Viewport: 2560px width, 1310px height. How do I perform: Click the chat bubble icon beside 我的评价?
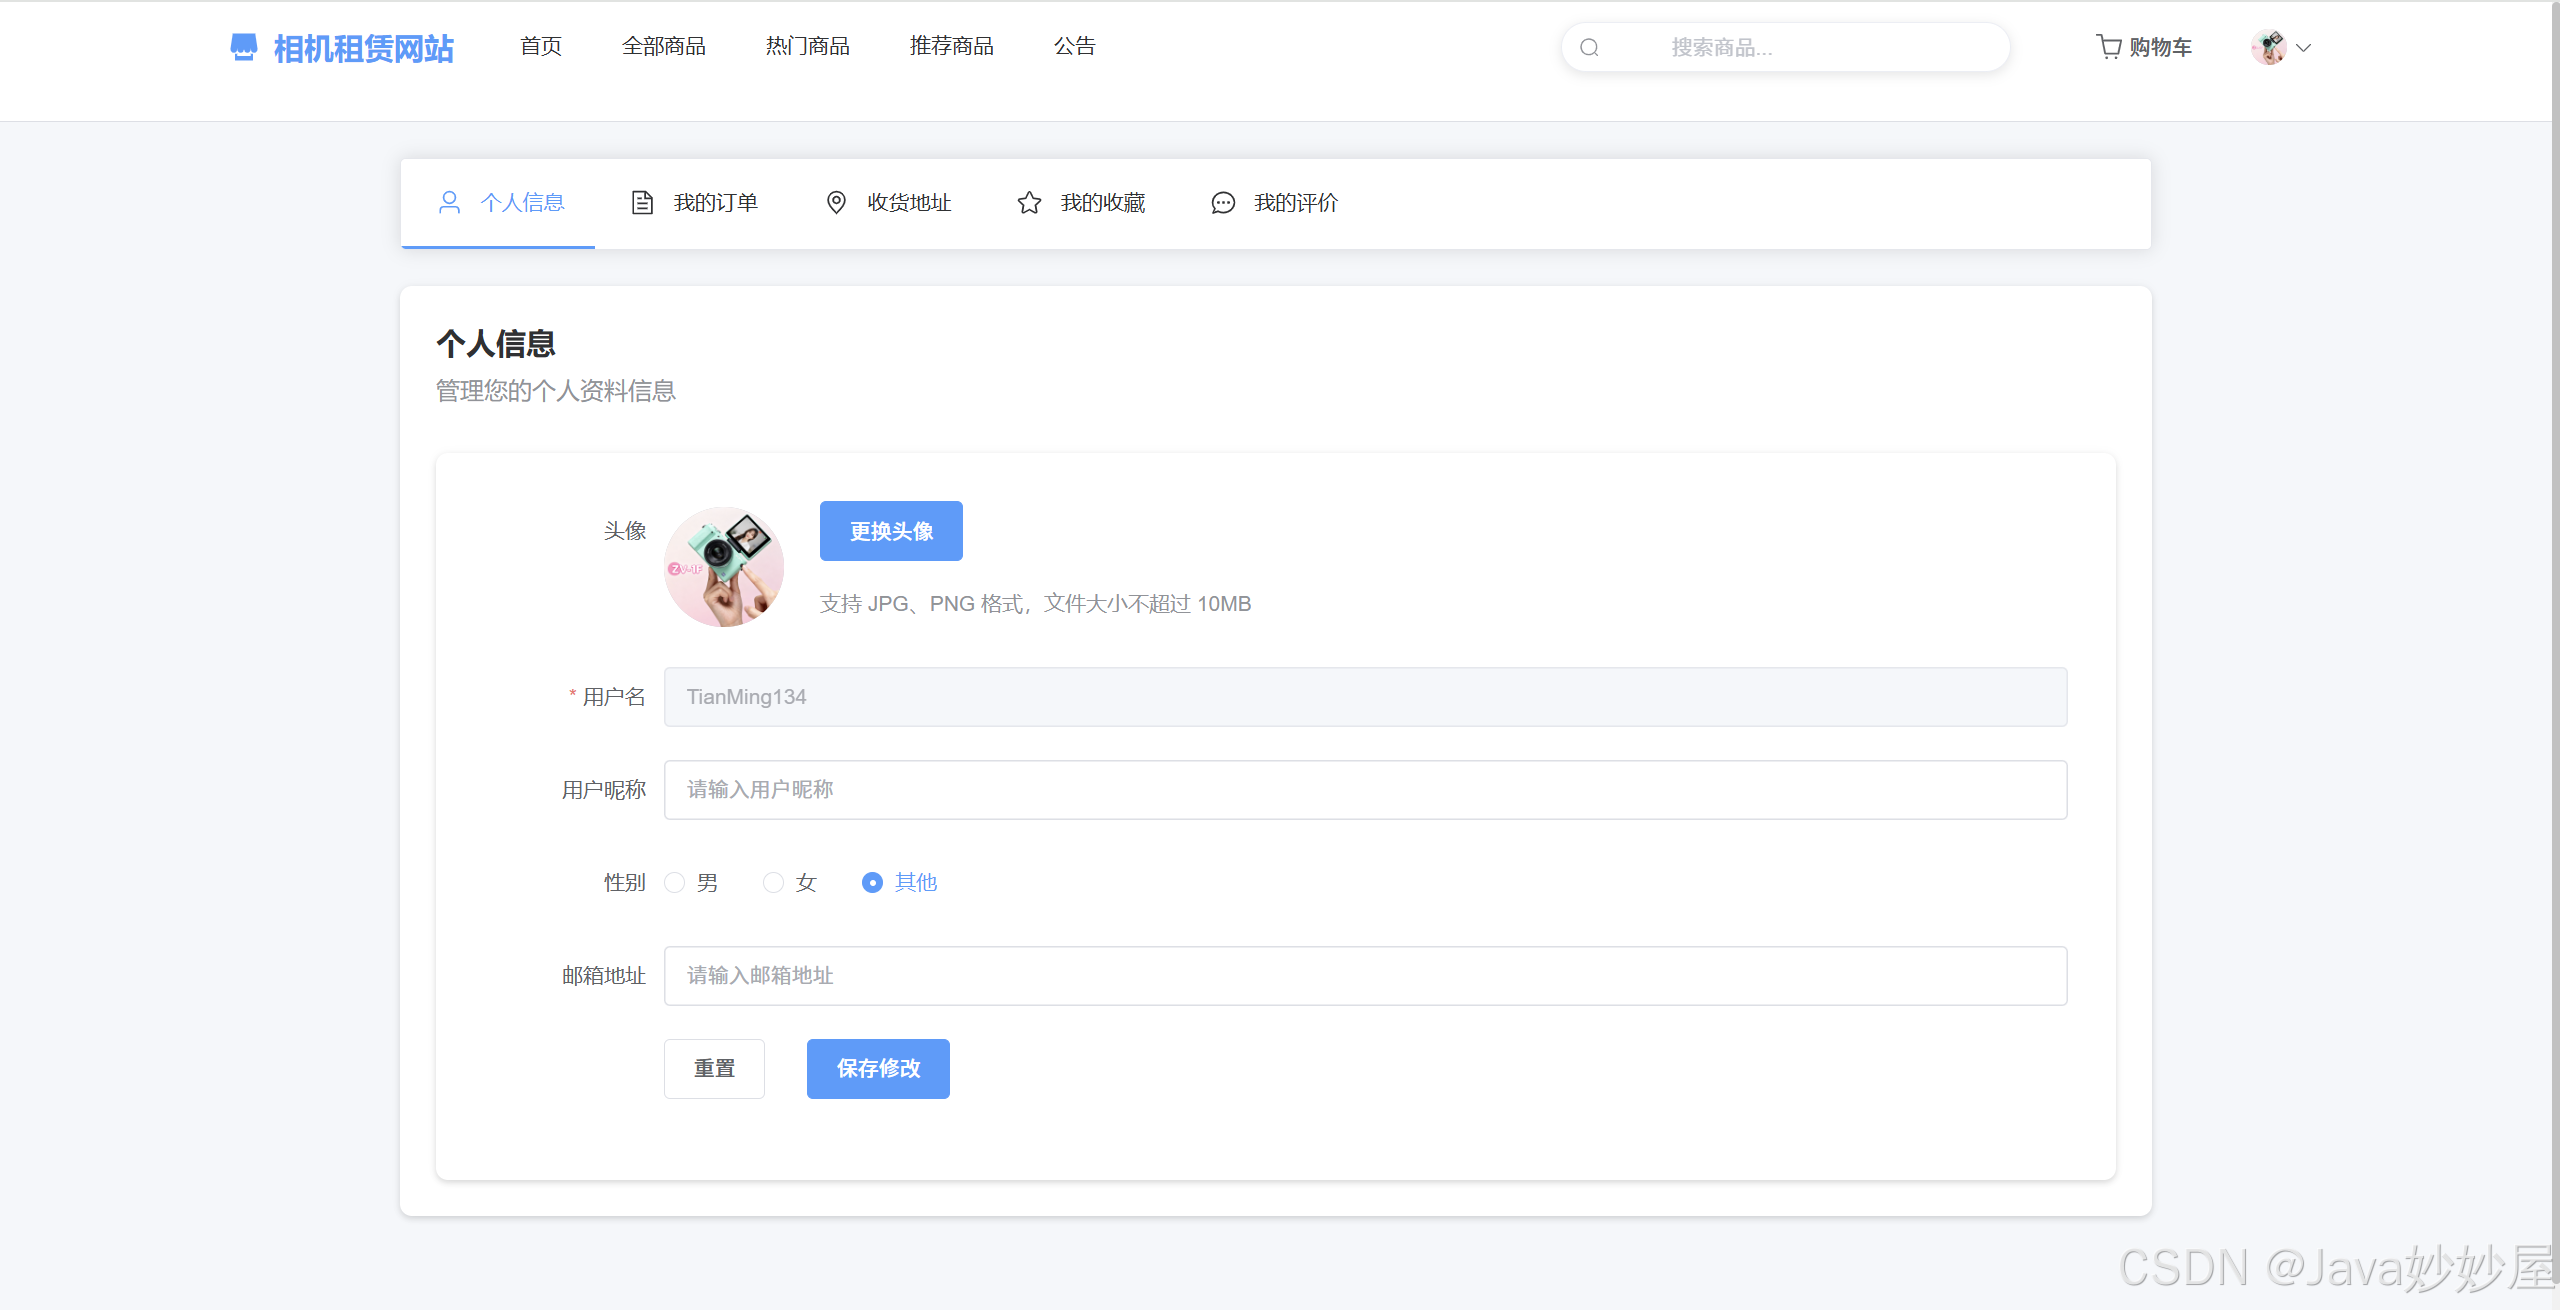click(1223, 203)
